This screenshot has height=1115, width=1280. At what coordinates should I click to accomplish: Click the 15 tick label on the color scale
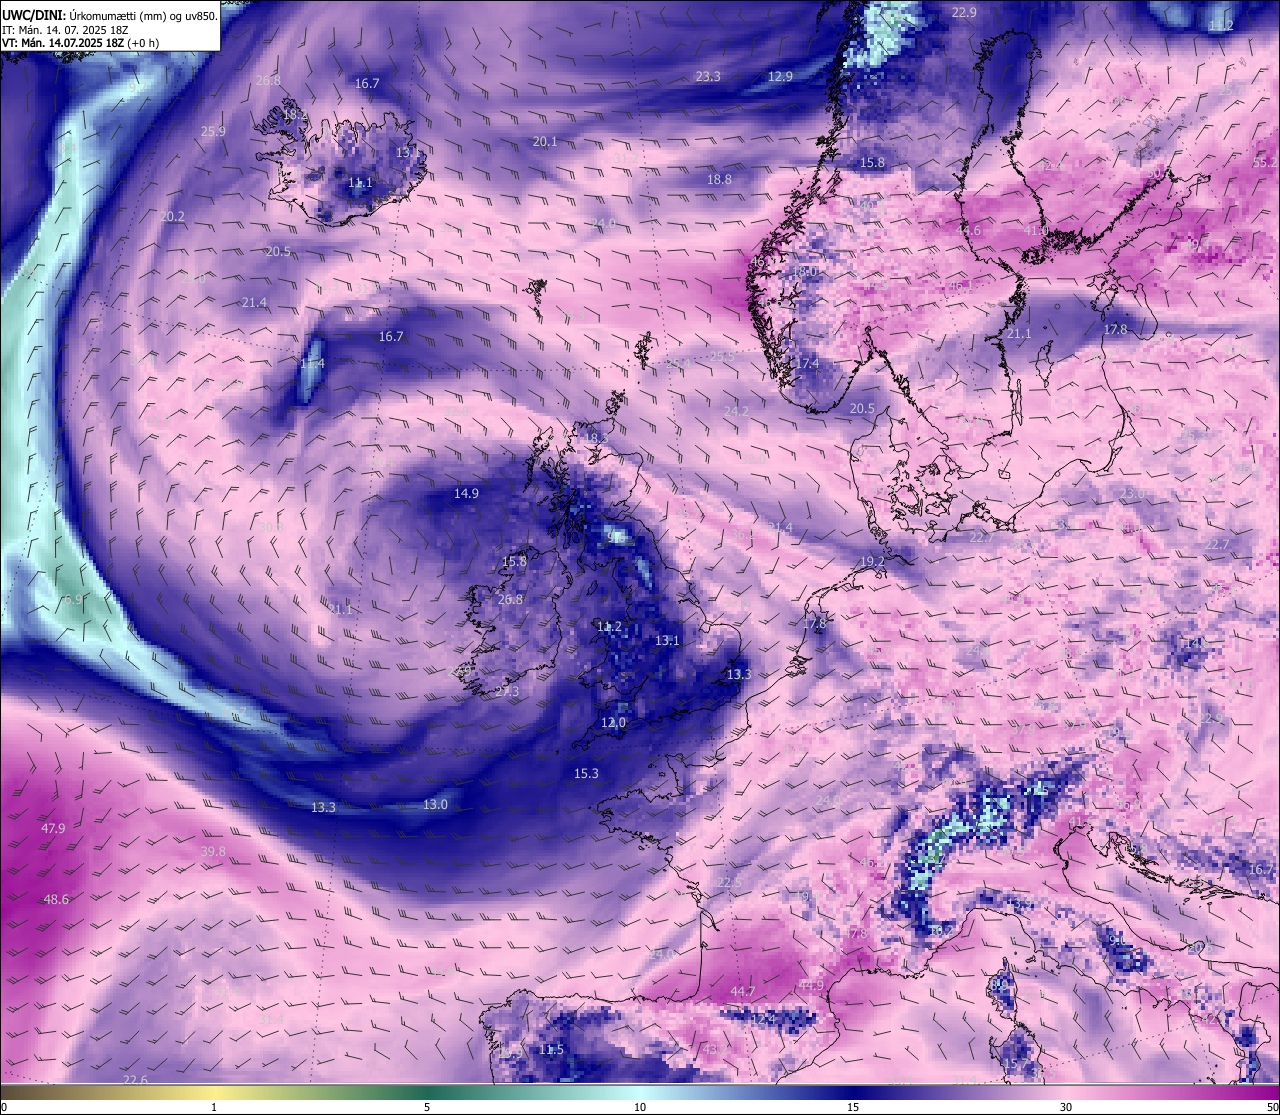tap(853, 1107)
